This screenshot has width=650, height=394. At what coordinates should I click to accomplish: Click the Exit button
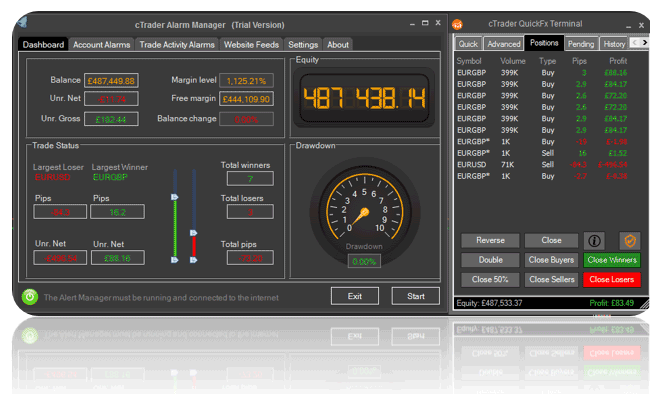355,296
